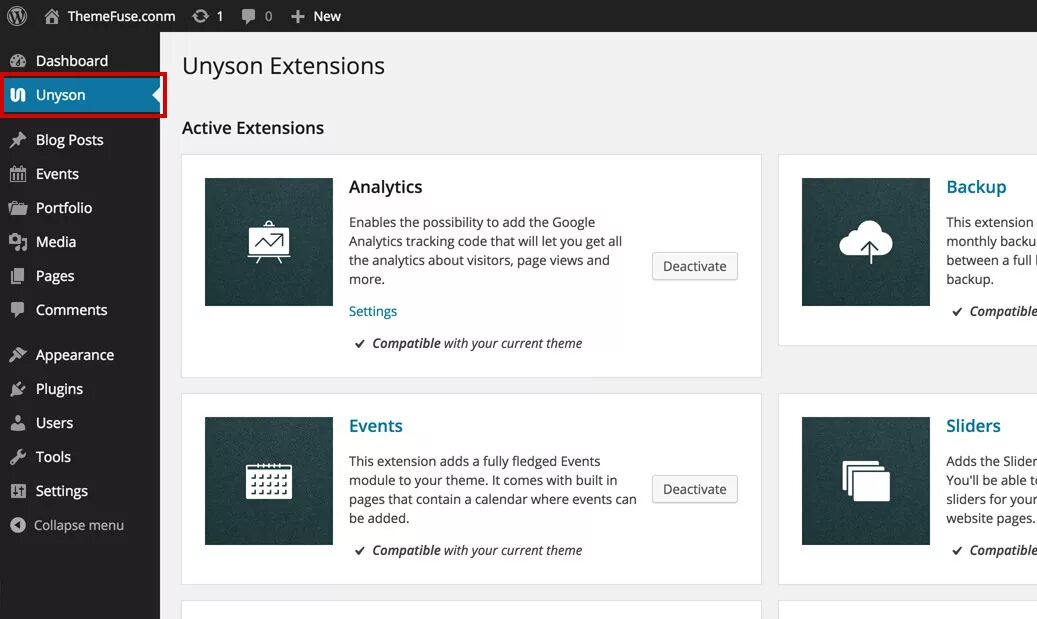Open the Plugins menu item

tap(59, 389)
